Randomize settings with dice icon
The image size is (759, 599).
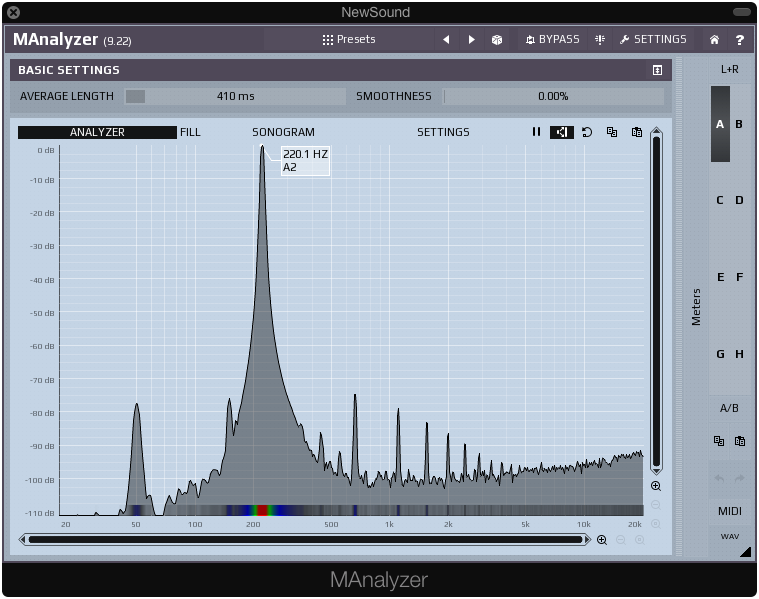(497, 40)
